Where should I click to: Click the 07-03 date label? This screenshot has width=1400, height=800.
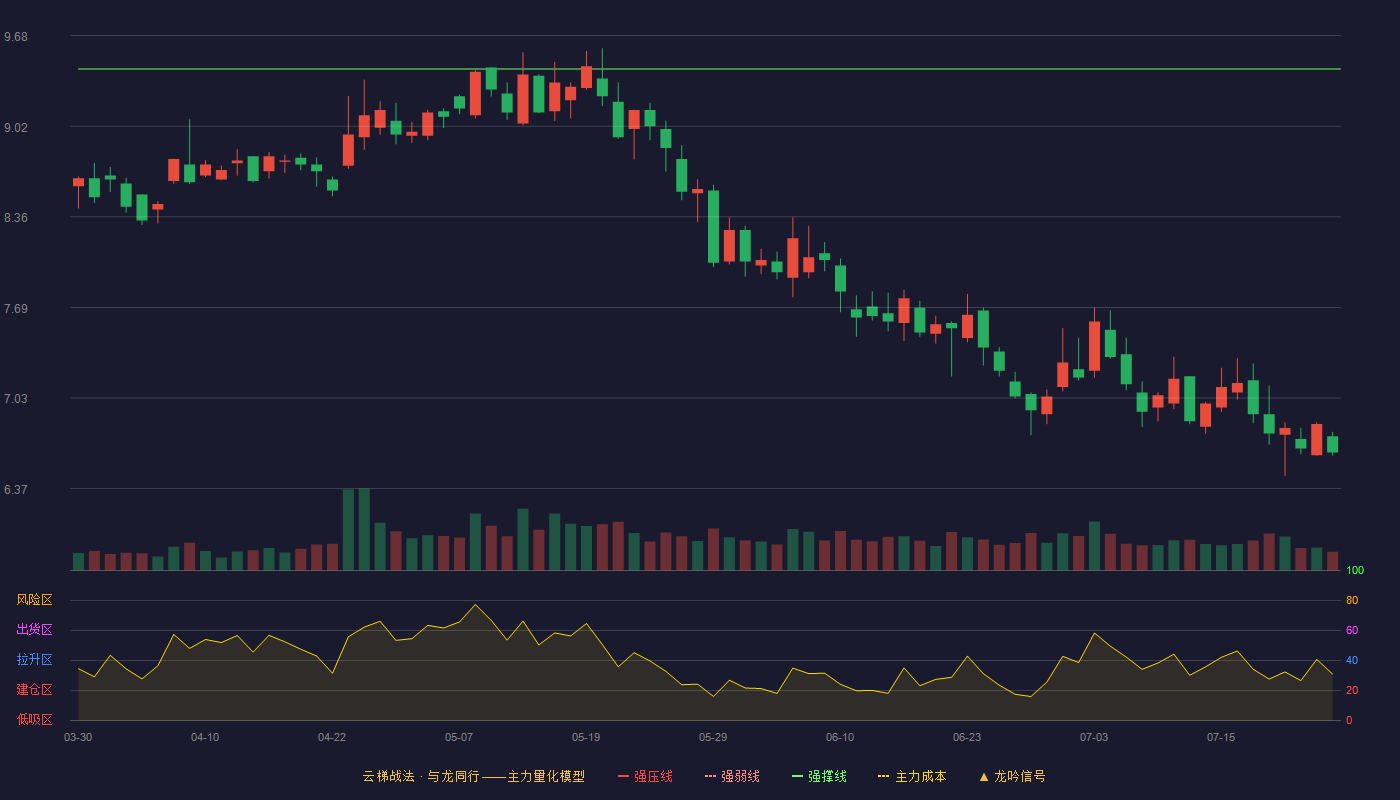(1094, 737)
